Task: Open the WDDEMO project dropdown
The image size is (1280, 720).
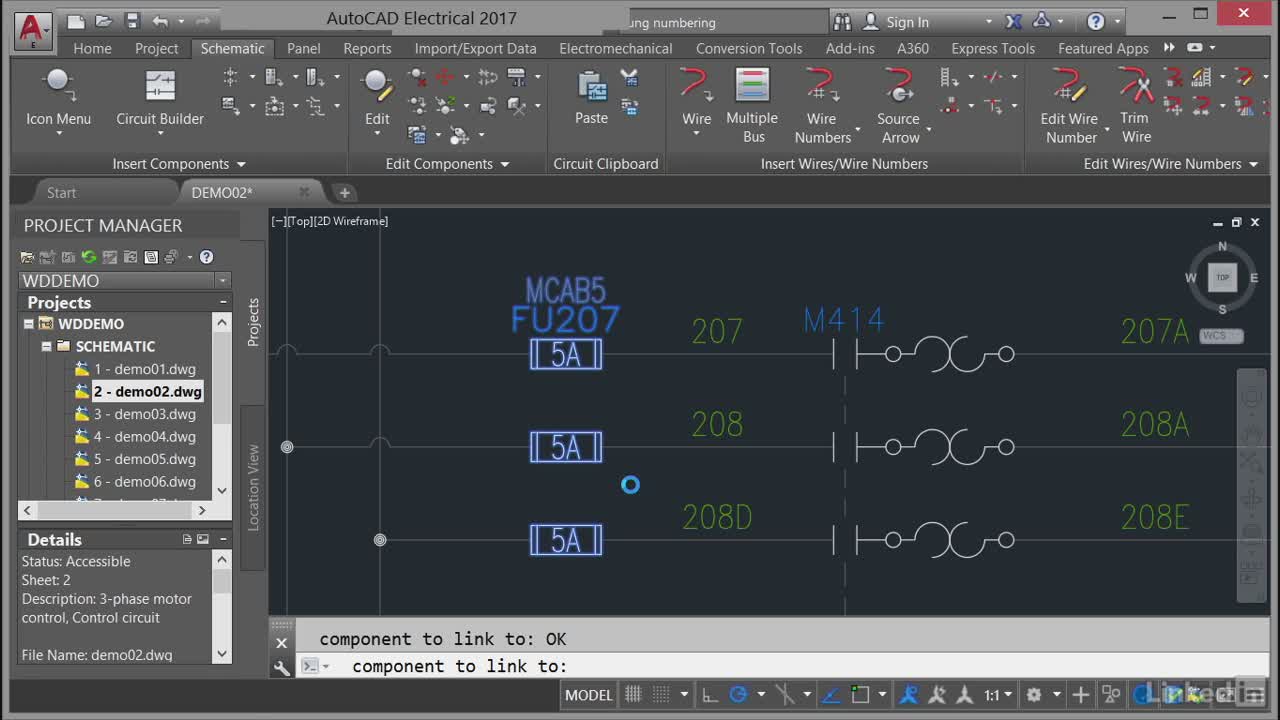Action: (223, 281)
